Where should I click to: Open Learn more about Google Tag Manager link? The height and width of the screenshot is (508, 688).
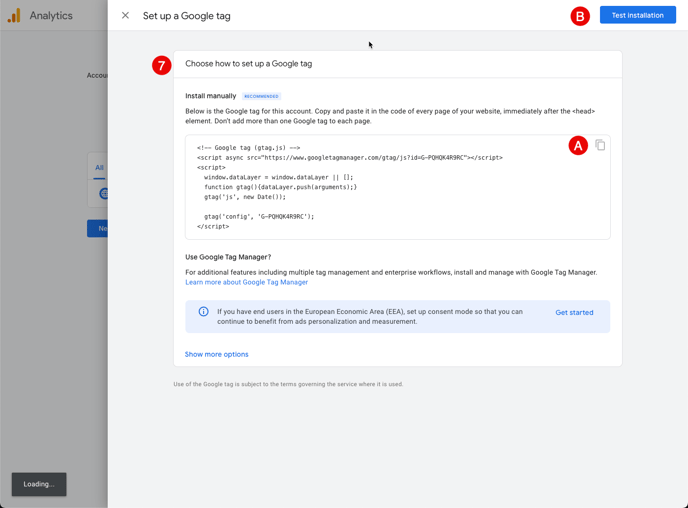(x=246, y=282)
